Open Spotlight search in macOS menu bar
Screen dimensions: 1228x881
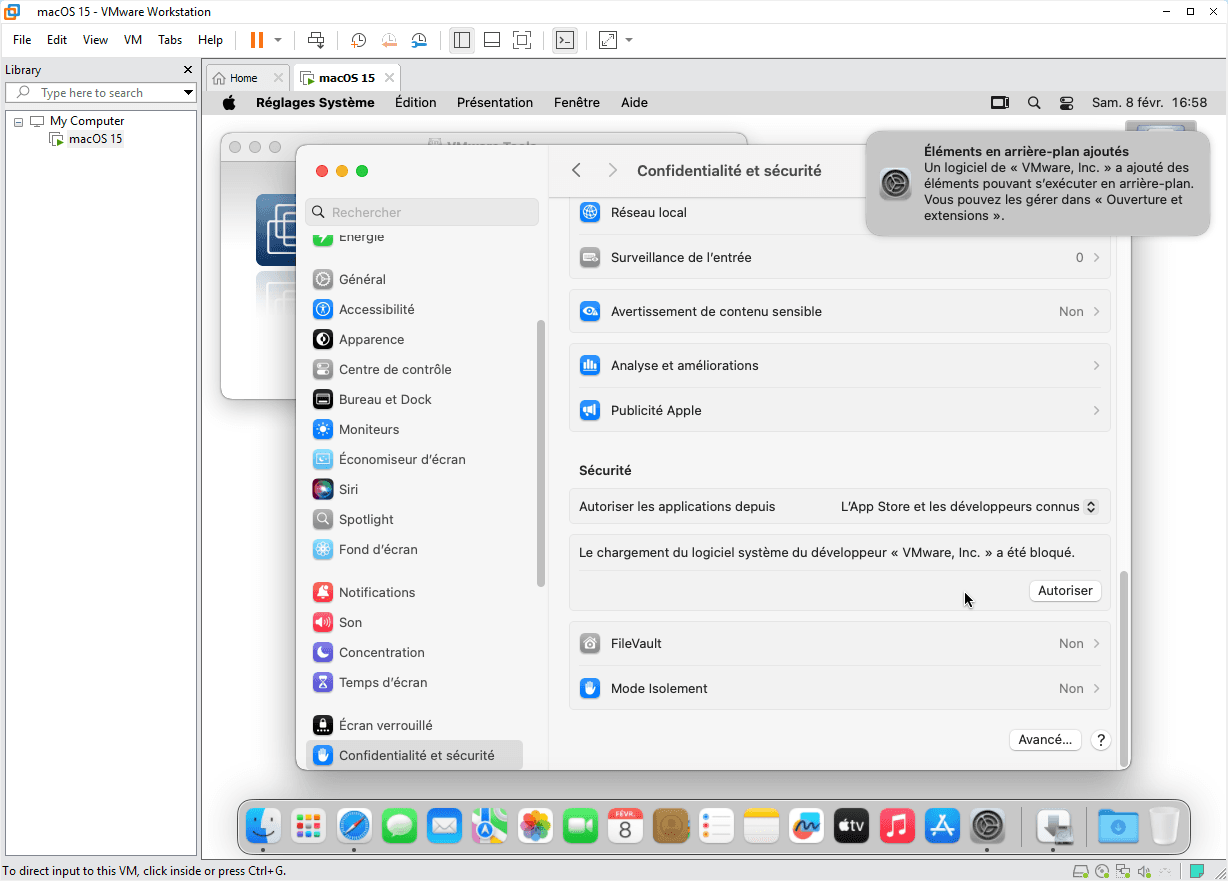(x=1034, y=102)
